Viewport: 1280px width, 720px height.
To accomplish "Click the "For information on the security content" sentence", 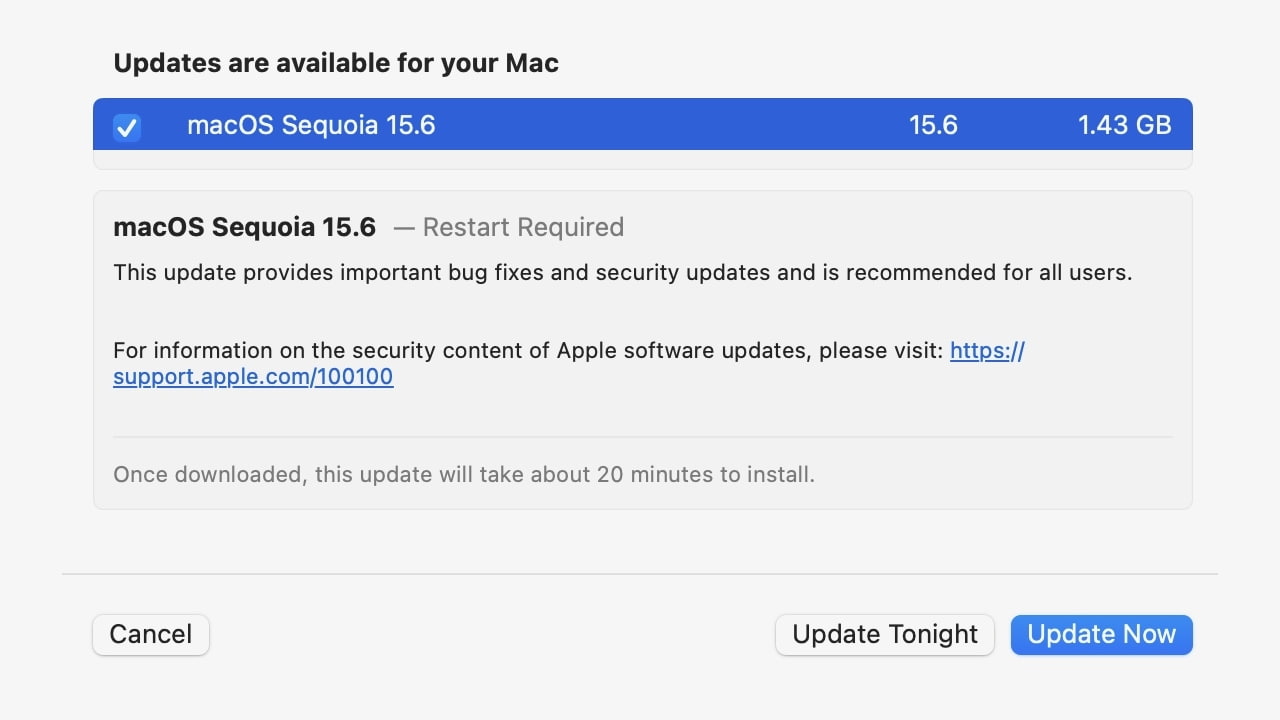I will (528, 350).
